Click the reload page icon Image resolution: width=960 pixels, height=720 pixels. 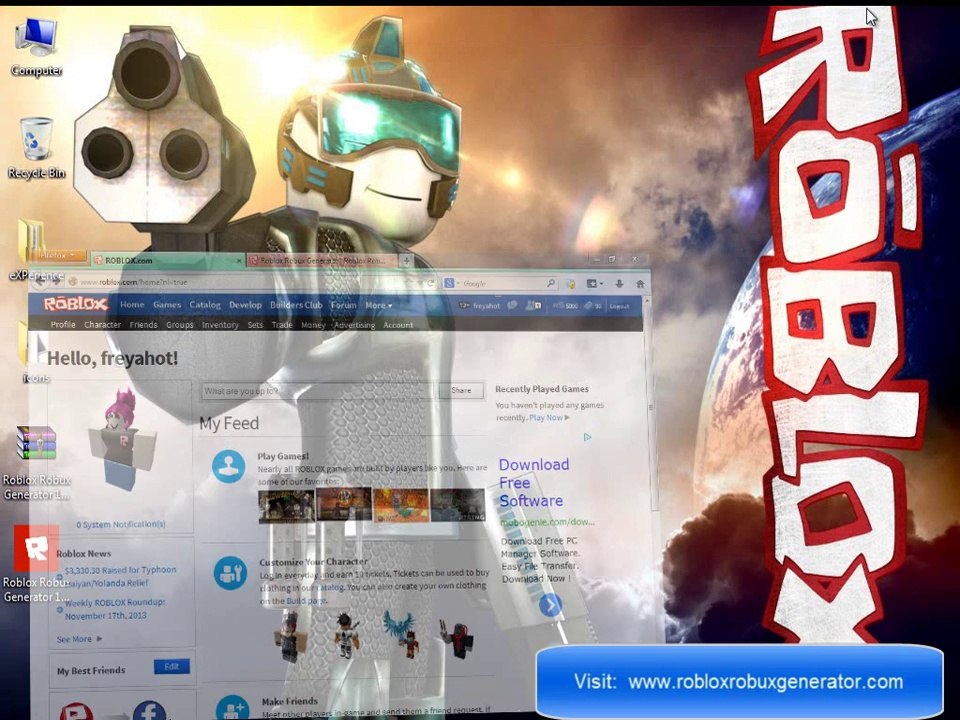(430, 283)
